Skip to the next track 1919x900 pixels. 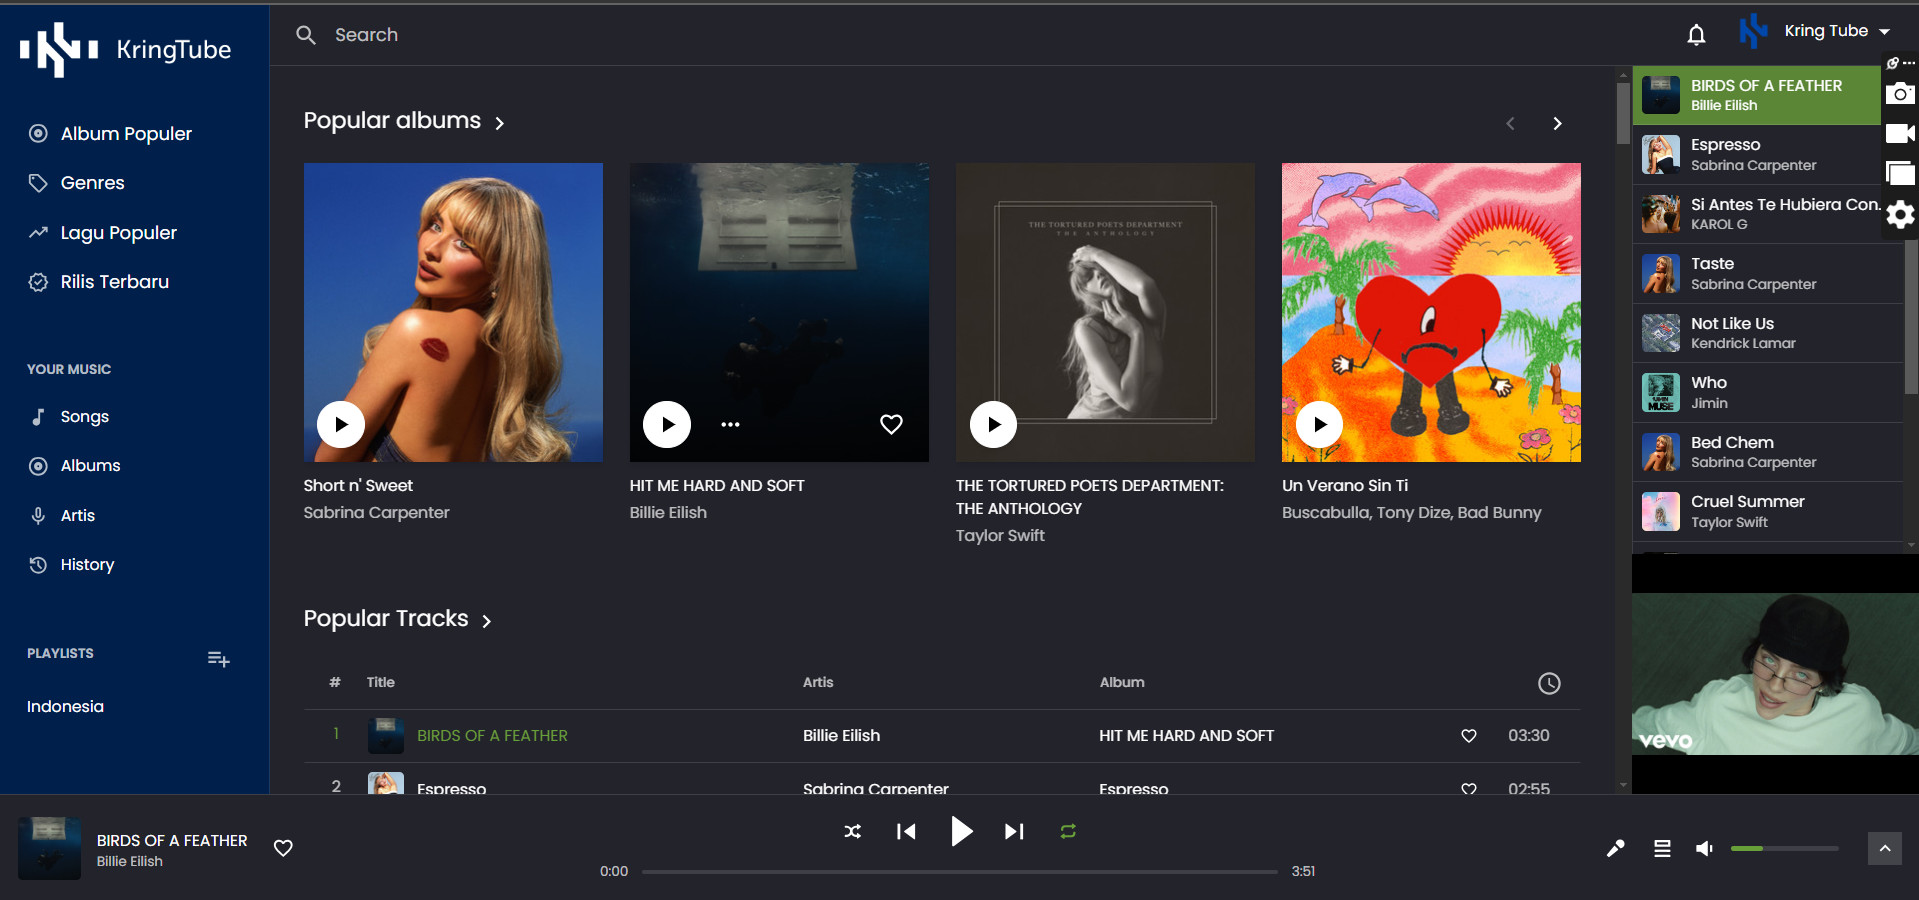[x=1014, y=831]
